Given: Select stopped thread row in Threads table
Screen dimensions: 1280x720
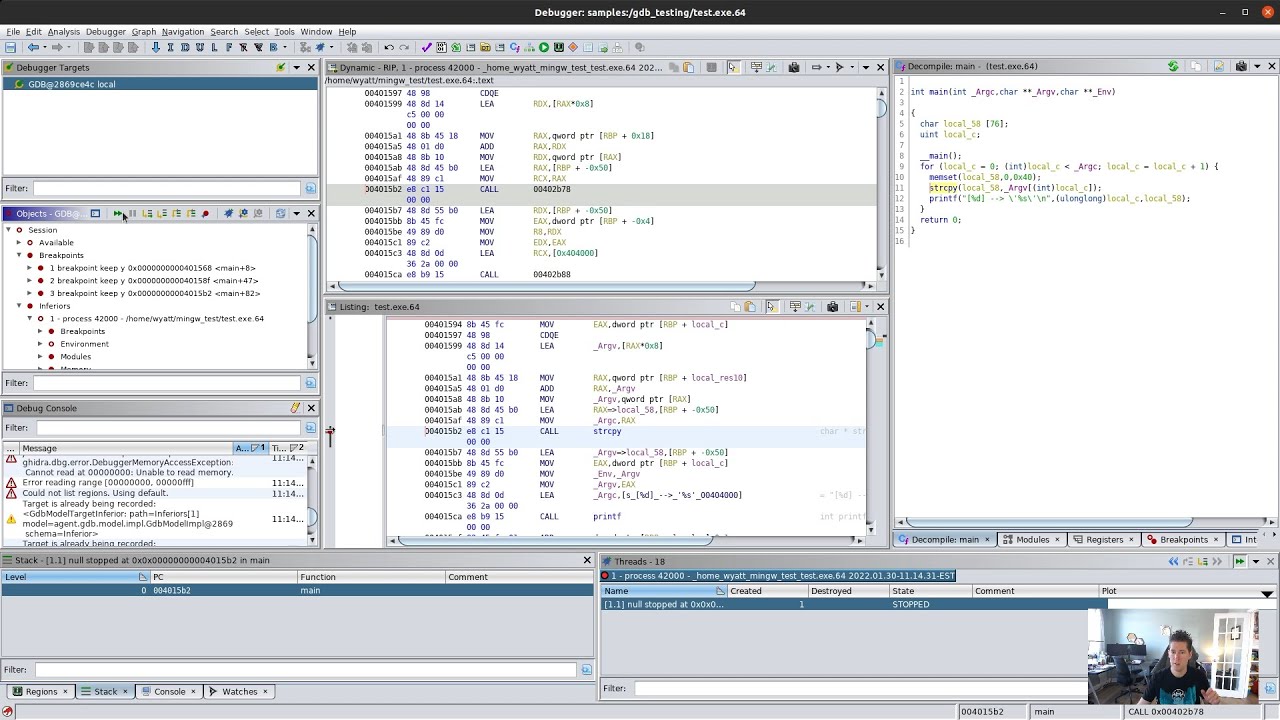Looking at the screenshot, I should tap(845, 605).
